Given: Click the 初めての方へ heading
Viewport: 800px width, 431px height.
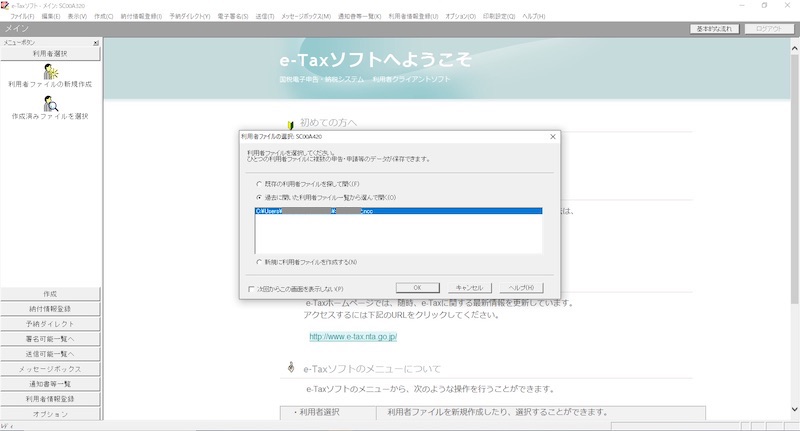Looking at the screenshot, I should [x=328, y=122].
